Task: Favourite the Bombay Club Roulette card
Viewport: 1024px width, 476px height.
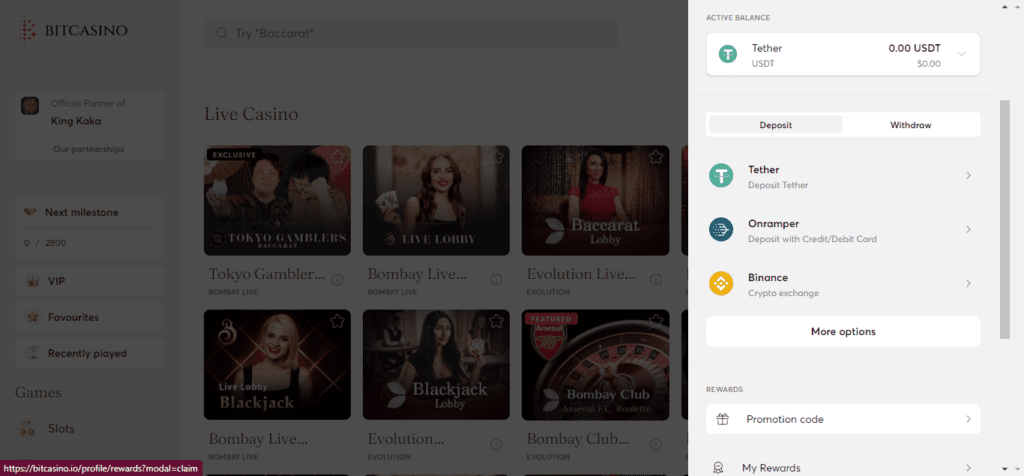Action: pyautogui.click(x=656, y=321)
